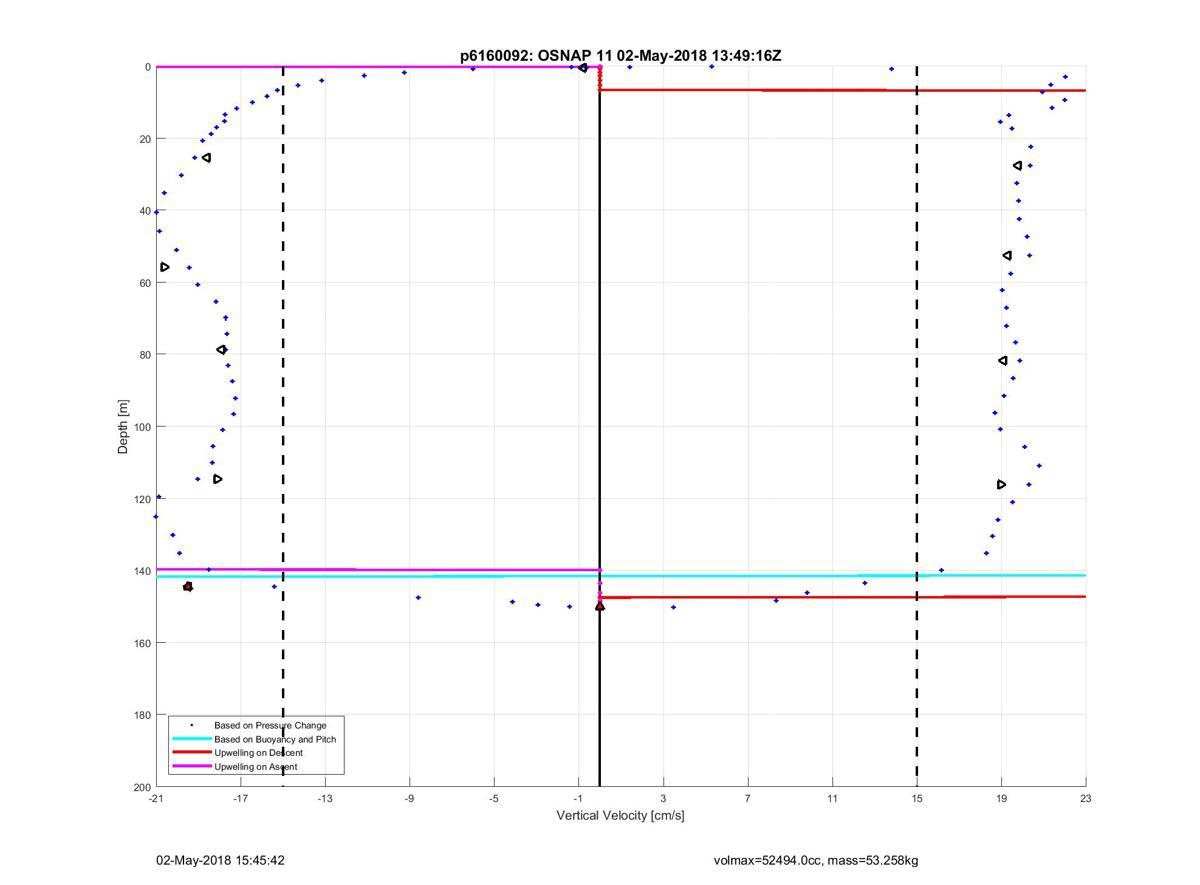This screenshot has height=885, width=1200.
Task: Click the 20 tick on depth axis
Action: point(145,139)
